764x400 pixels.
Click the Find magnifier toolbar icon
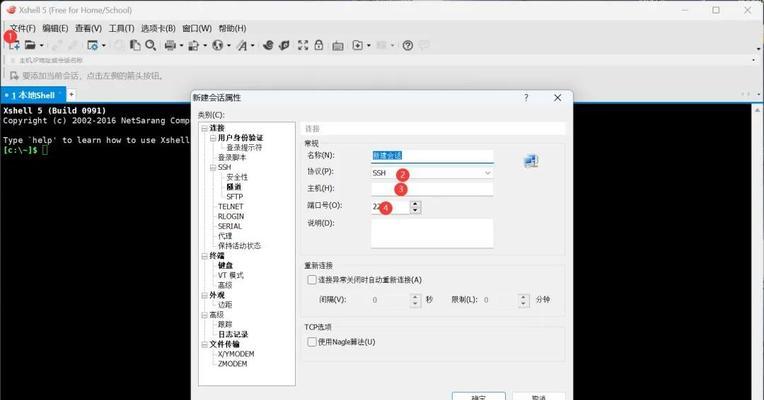coord(151,45)
